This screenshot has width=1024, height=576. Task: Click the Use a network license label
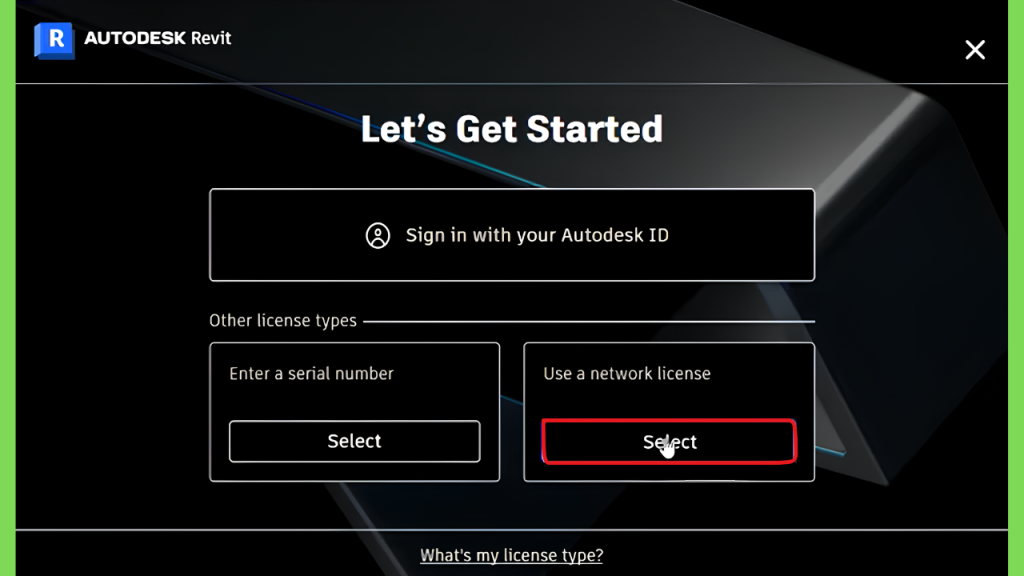pos(627,374)
